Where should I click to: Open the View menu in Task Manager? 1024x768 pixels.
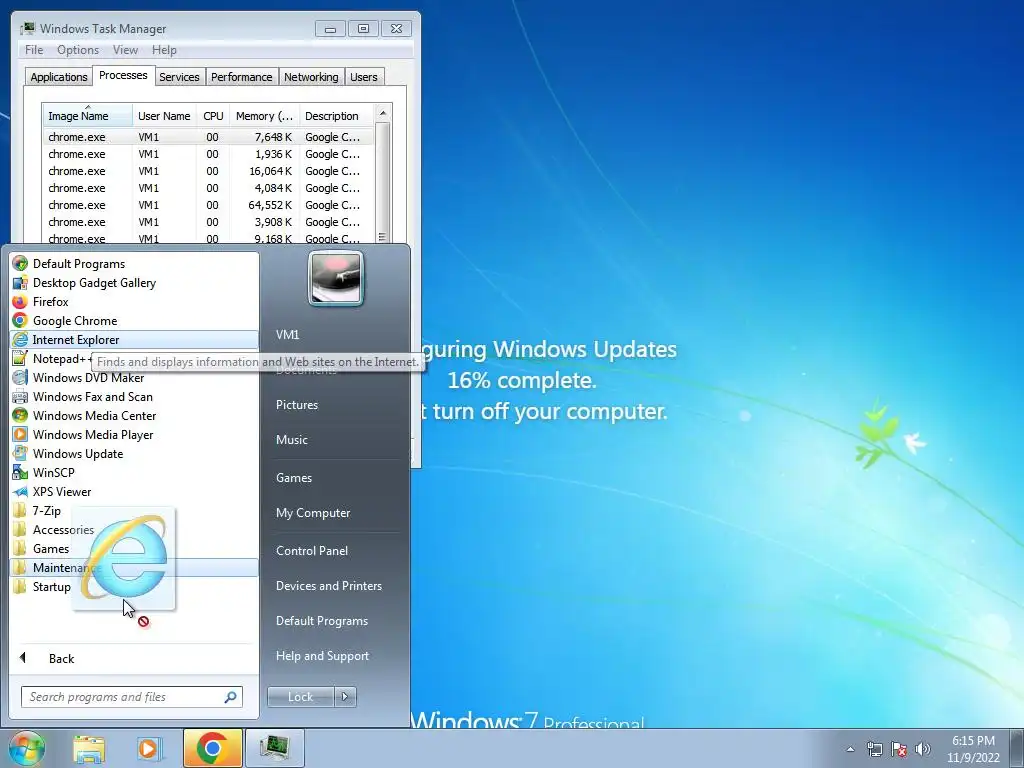tap(125, 50)
